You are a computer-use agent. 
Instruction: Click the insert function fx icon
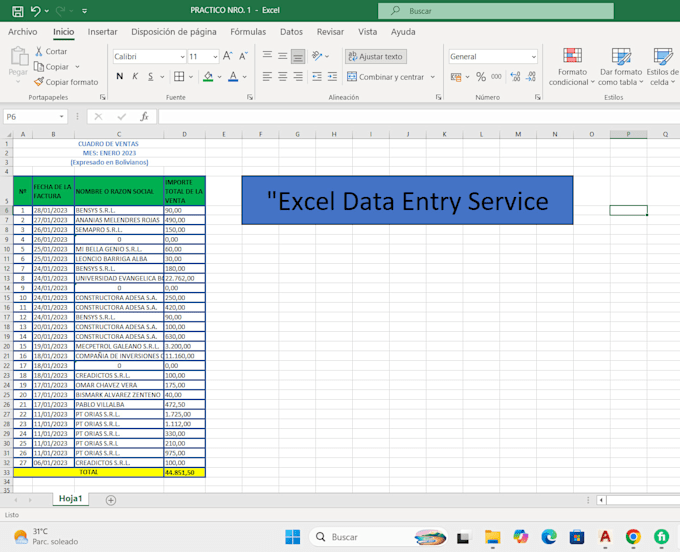[144, 116]
